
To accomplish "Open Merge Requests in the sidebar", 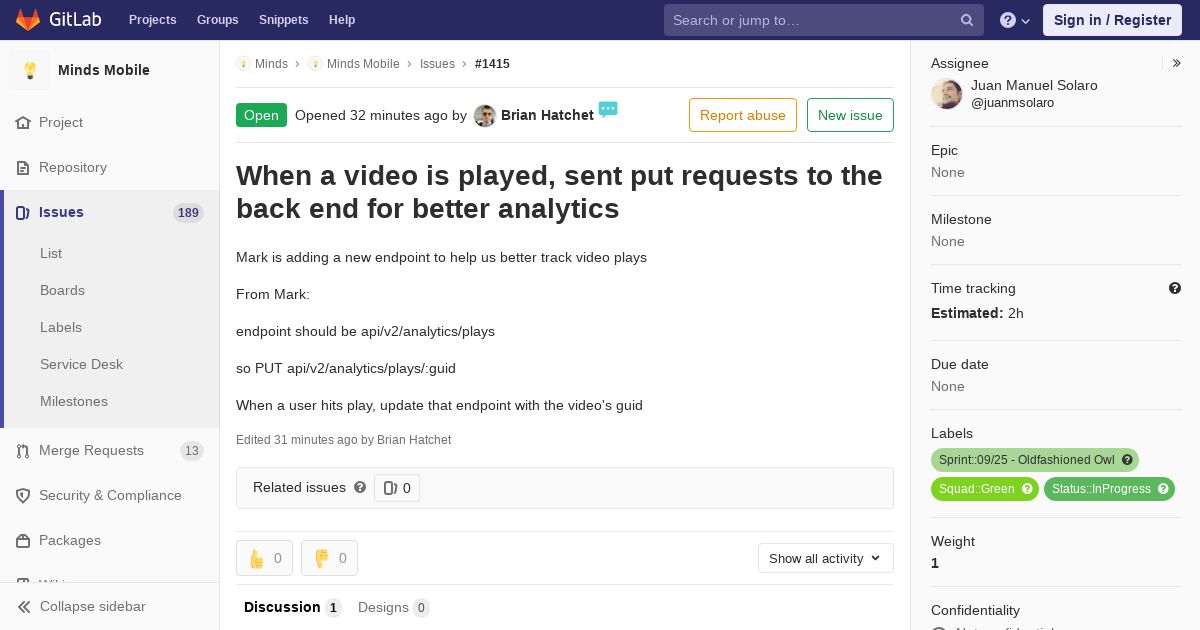I will [91, 450].
